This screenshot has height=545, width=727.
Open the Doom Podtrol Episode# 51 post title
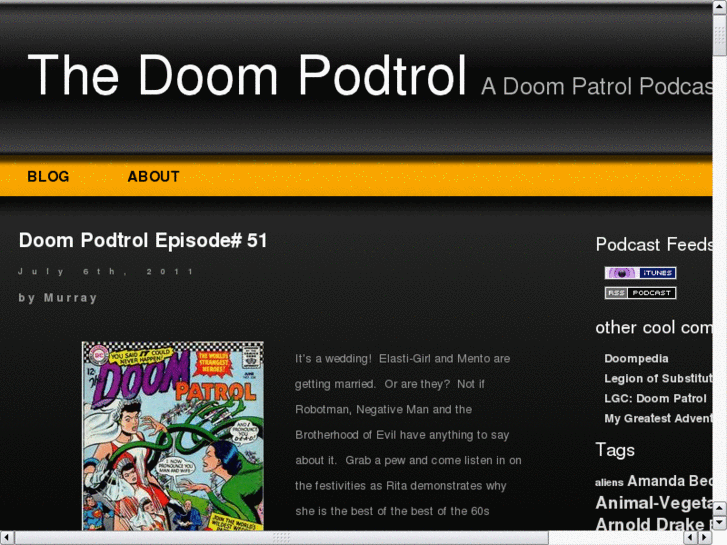(x=143, y=240)
